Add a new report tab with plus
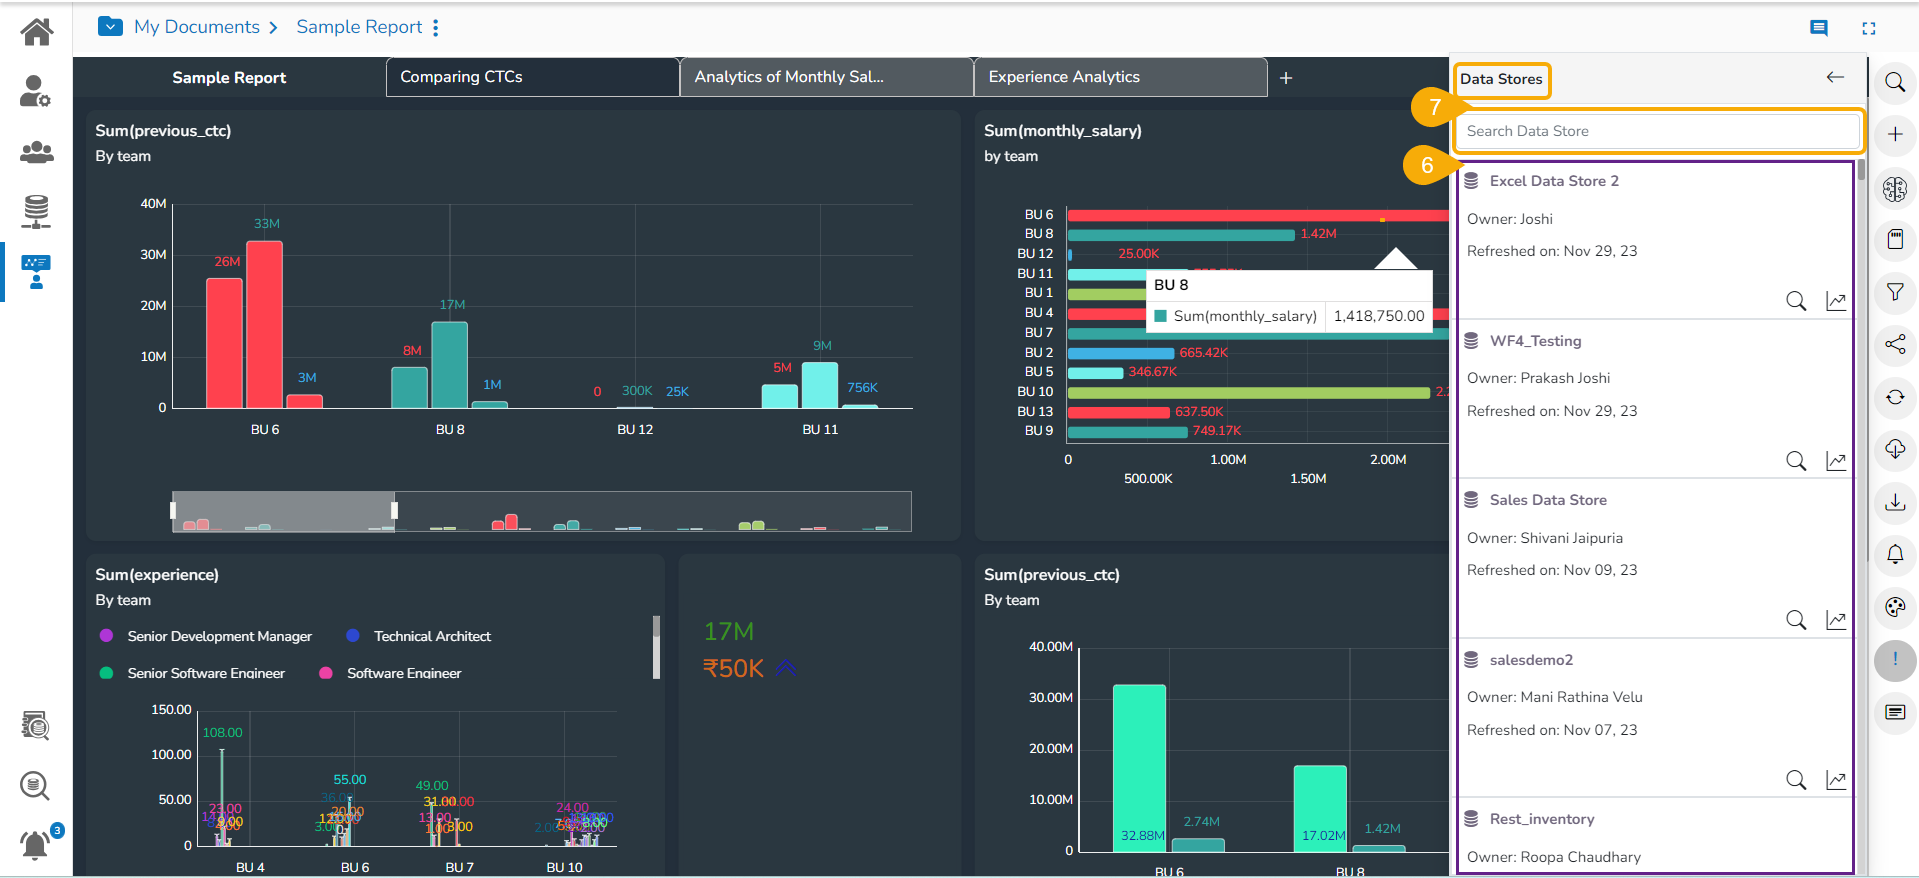 (1286, 78)
